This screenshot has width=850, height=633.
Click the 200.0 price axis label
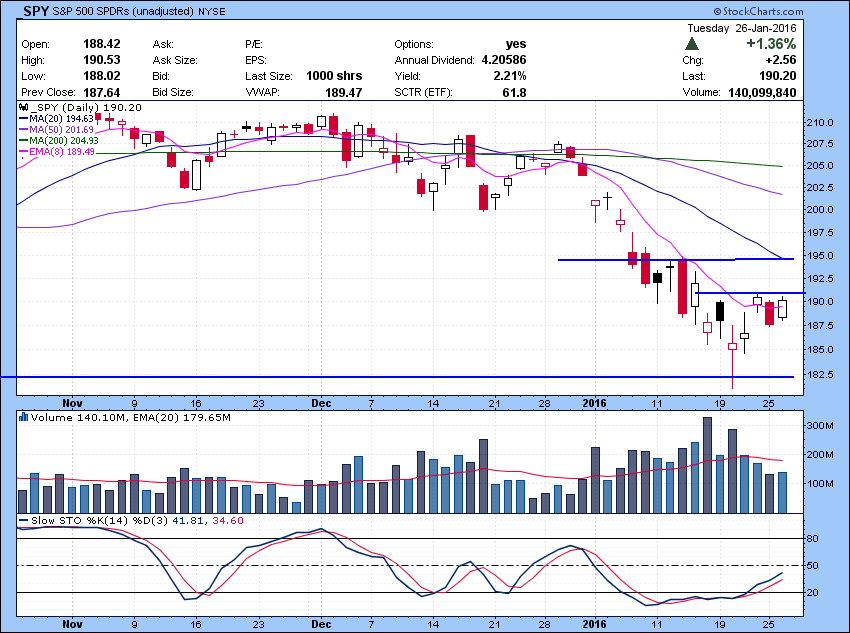point(822,210)
